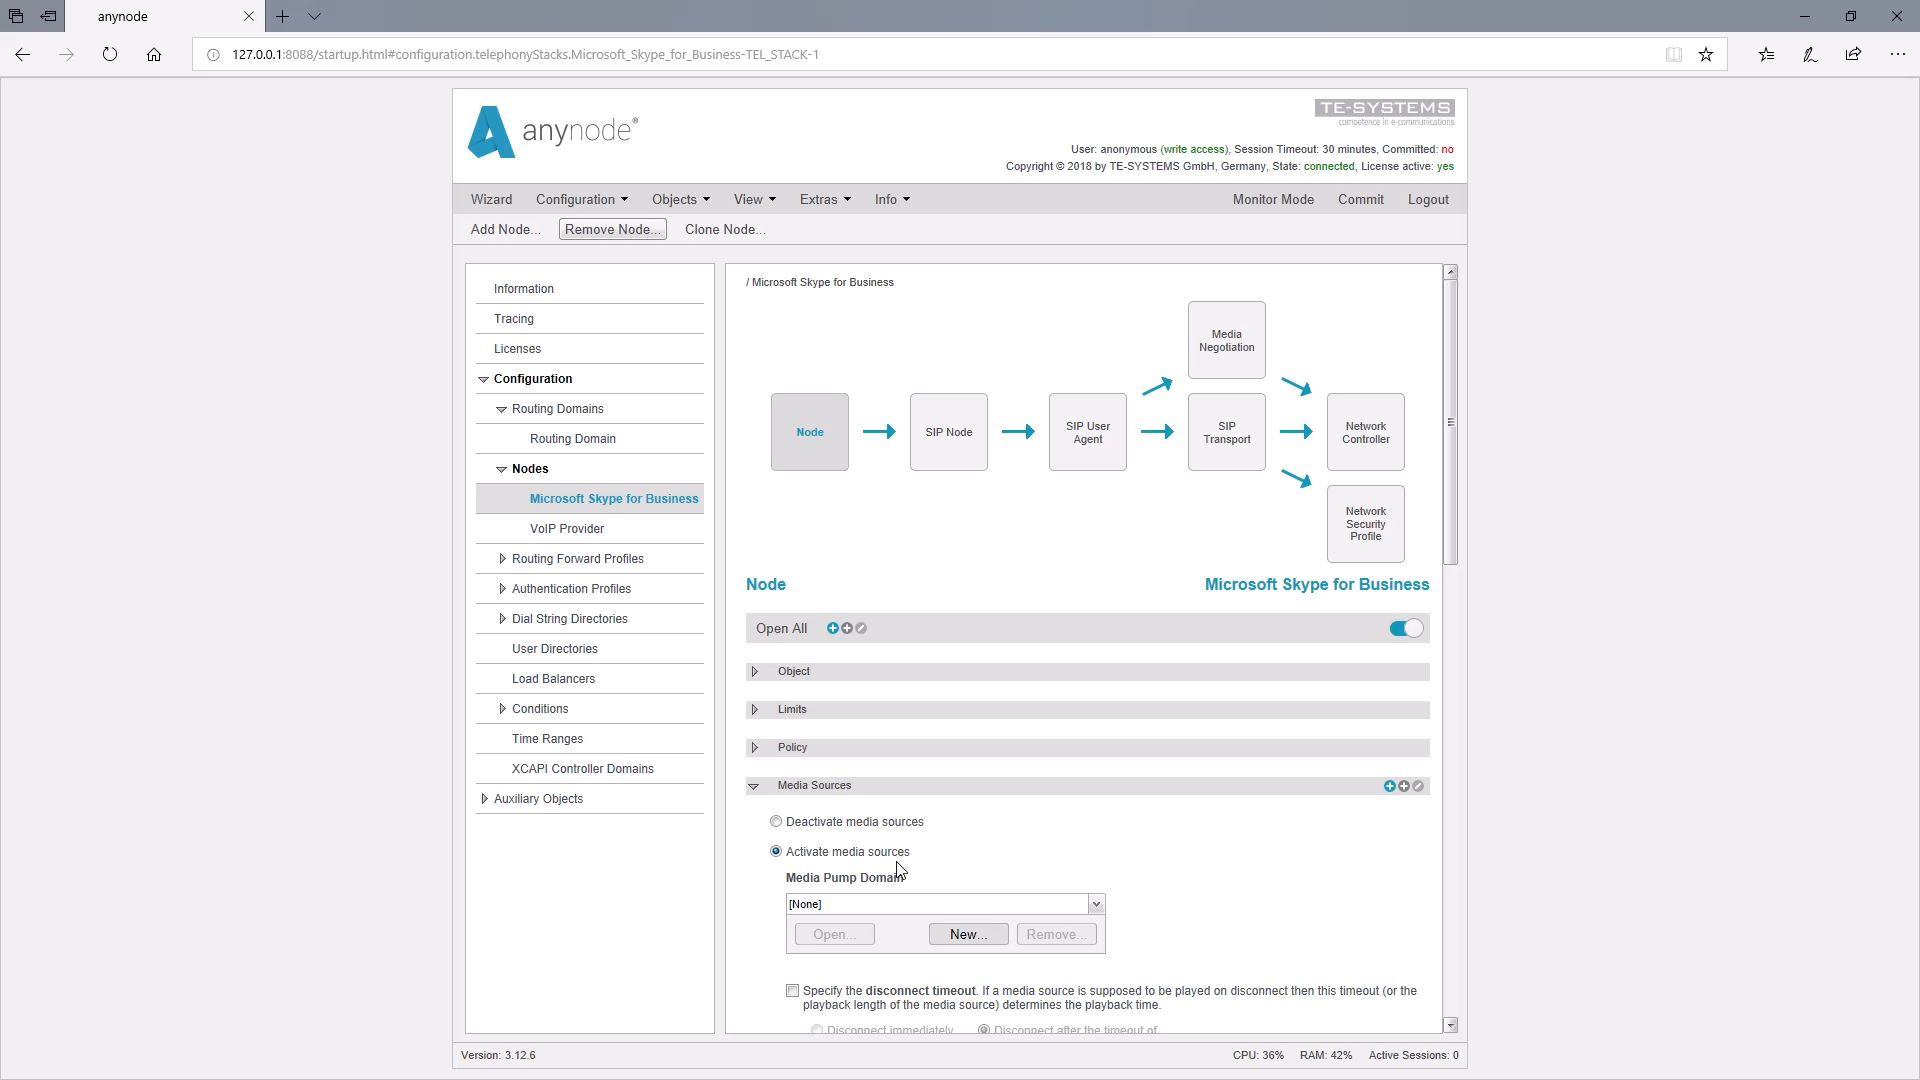Open the Extras menu
Viewport: 1920px width, 1080px height.
pyautogui.click(x=825, y=199)
